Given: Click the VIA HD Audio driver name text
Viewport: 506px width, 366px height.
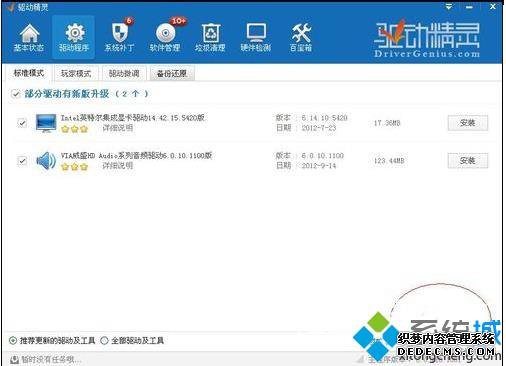Looking at the screenshot, I should point(136,155).
